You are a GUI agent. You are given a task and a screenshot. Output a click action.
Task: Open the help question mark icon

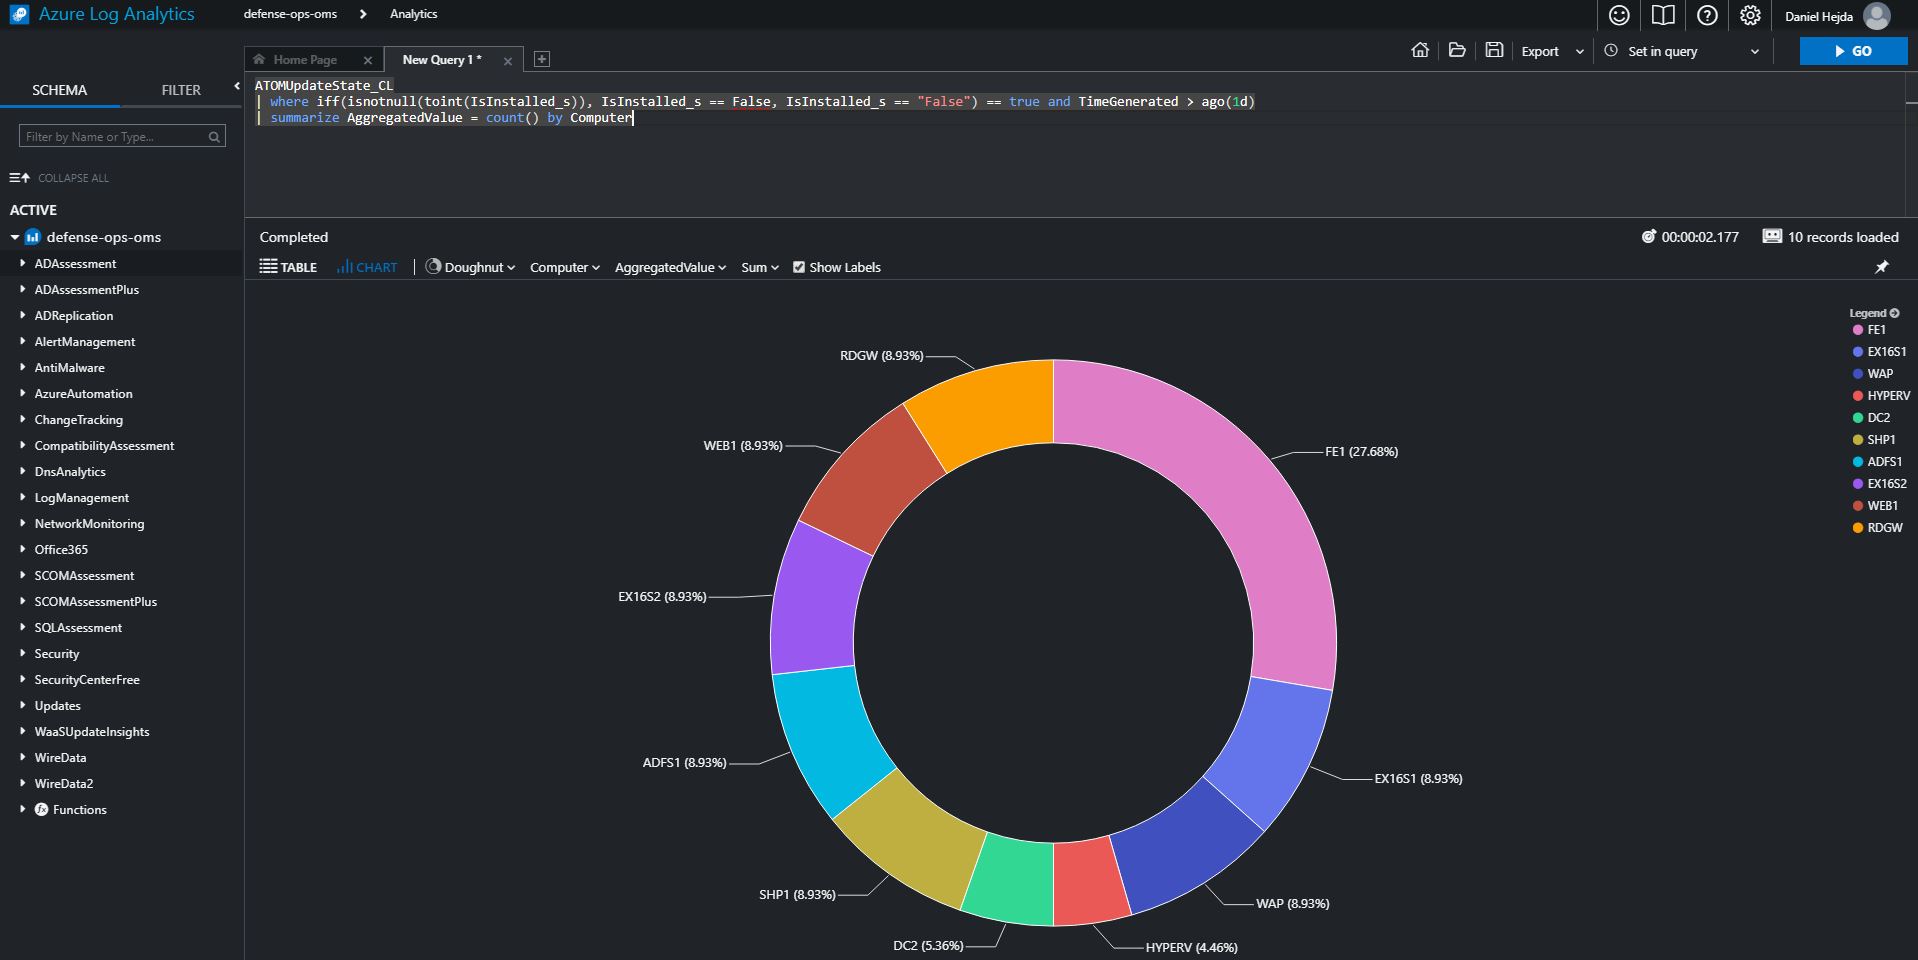1707,15
